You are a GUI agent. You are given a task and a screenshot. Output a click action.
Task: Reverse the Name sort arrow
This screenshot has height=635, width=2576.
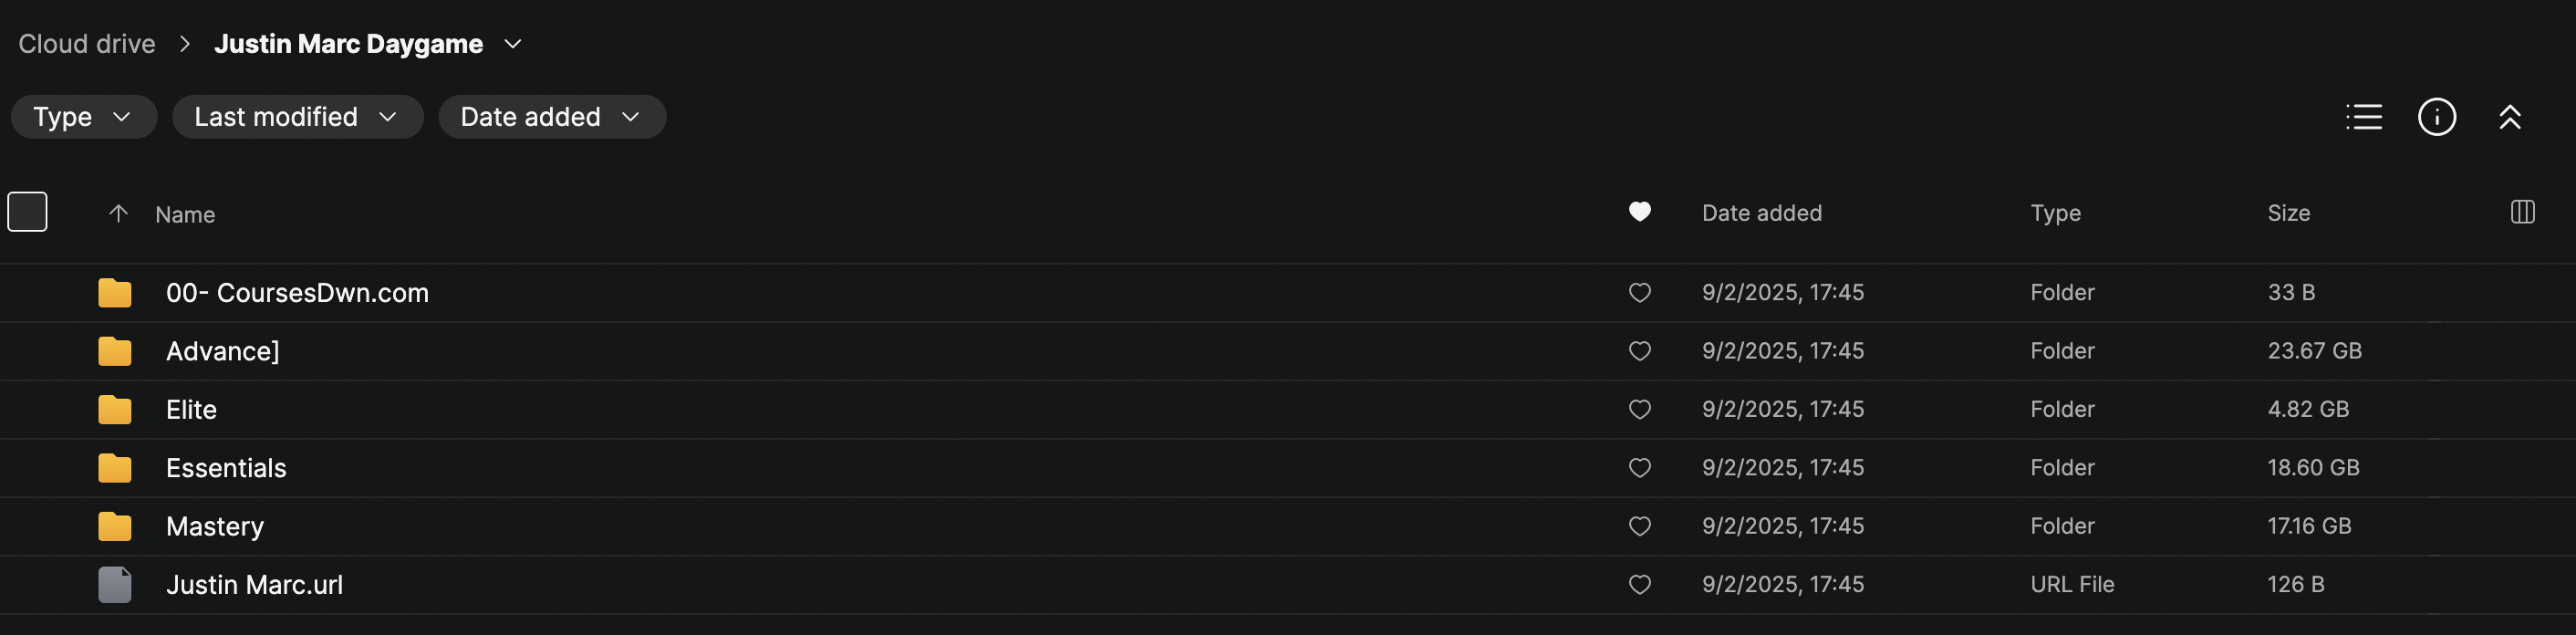point(118,213)
